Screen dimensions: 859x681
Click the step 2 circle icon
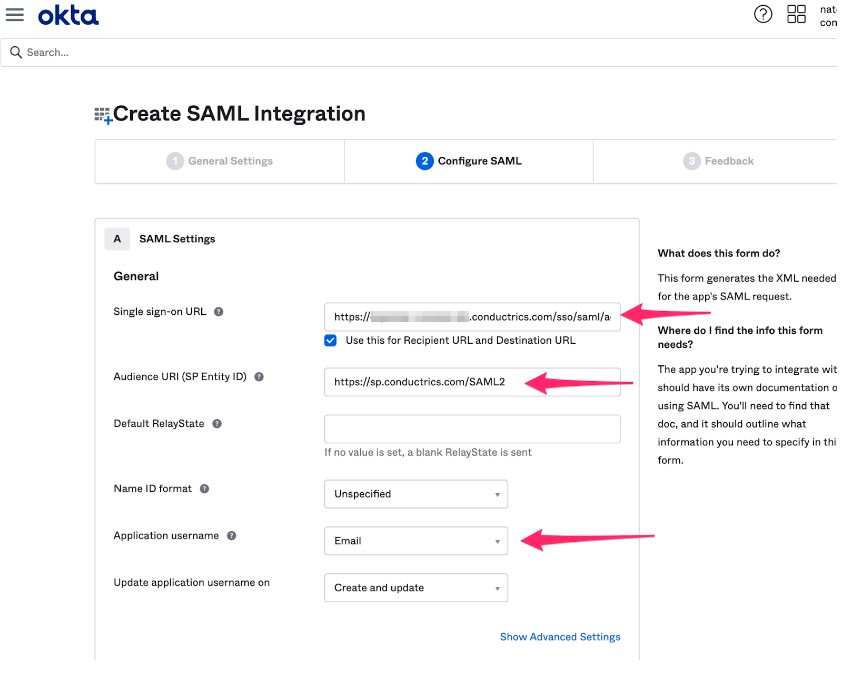(x=425, y=161)
